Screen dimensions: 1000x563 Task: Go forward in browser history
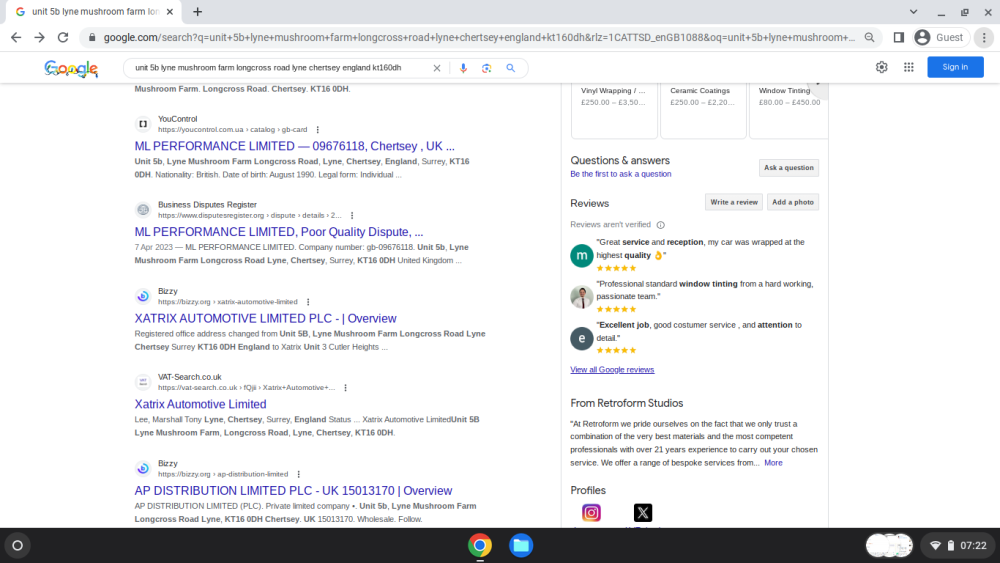click(x=40, y=38)
